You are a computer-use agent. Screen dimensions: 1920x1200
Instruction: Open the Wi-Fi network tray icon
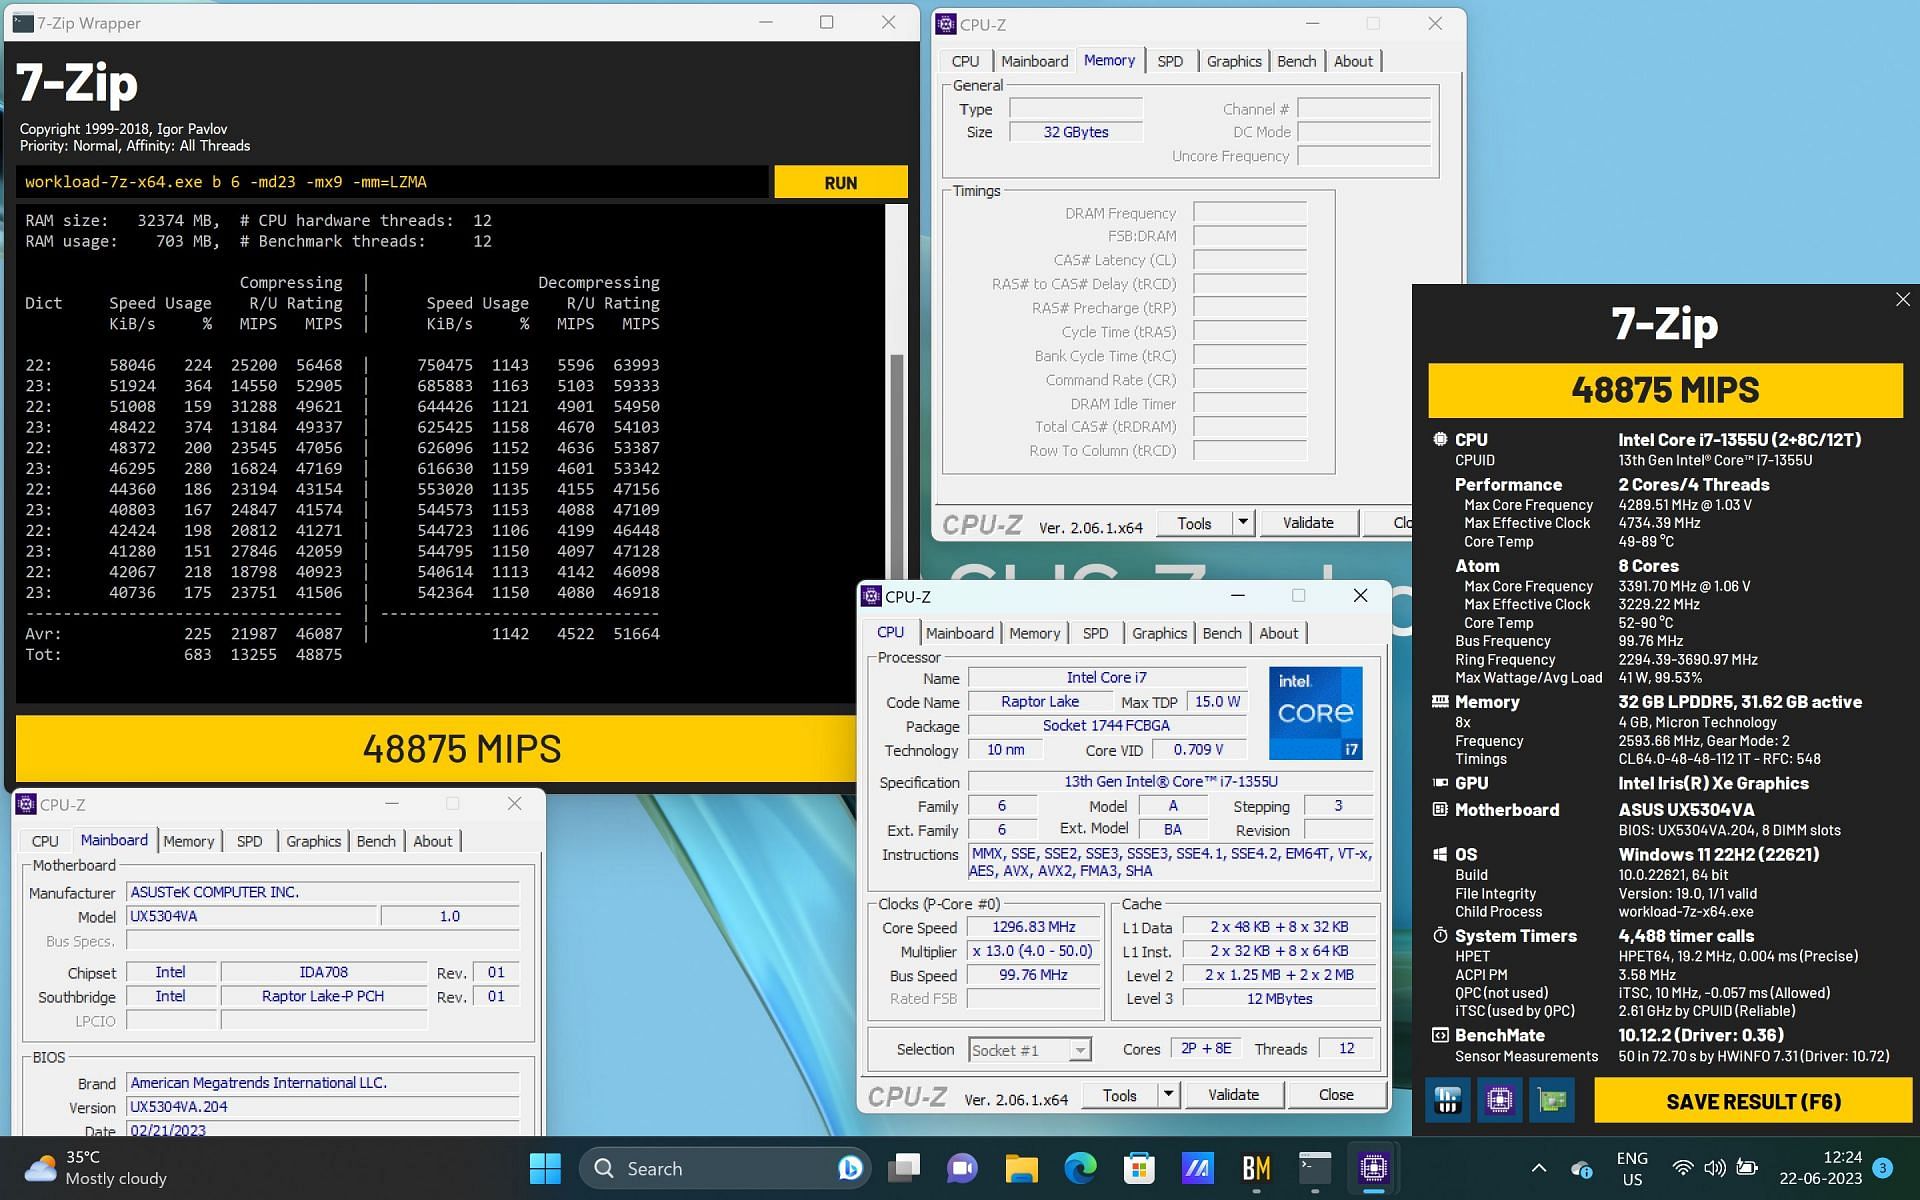[x=1683, y=1168]
